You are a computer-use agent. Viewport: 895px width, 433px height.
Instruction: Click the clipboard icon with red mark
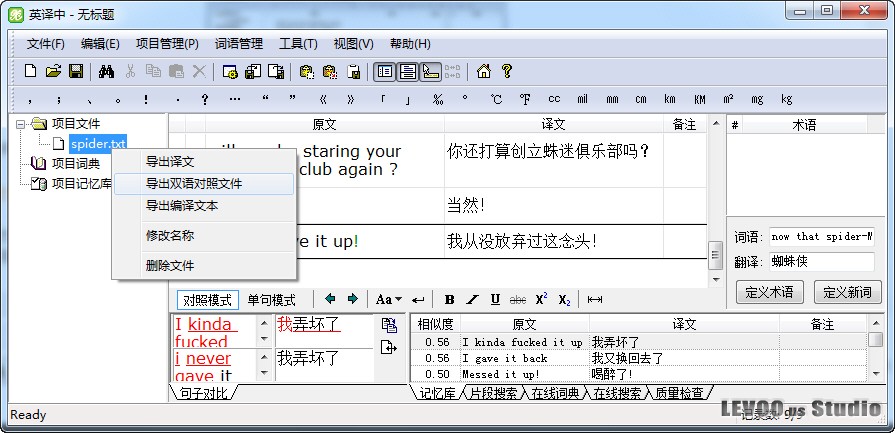[x=330, y=71]
